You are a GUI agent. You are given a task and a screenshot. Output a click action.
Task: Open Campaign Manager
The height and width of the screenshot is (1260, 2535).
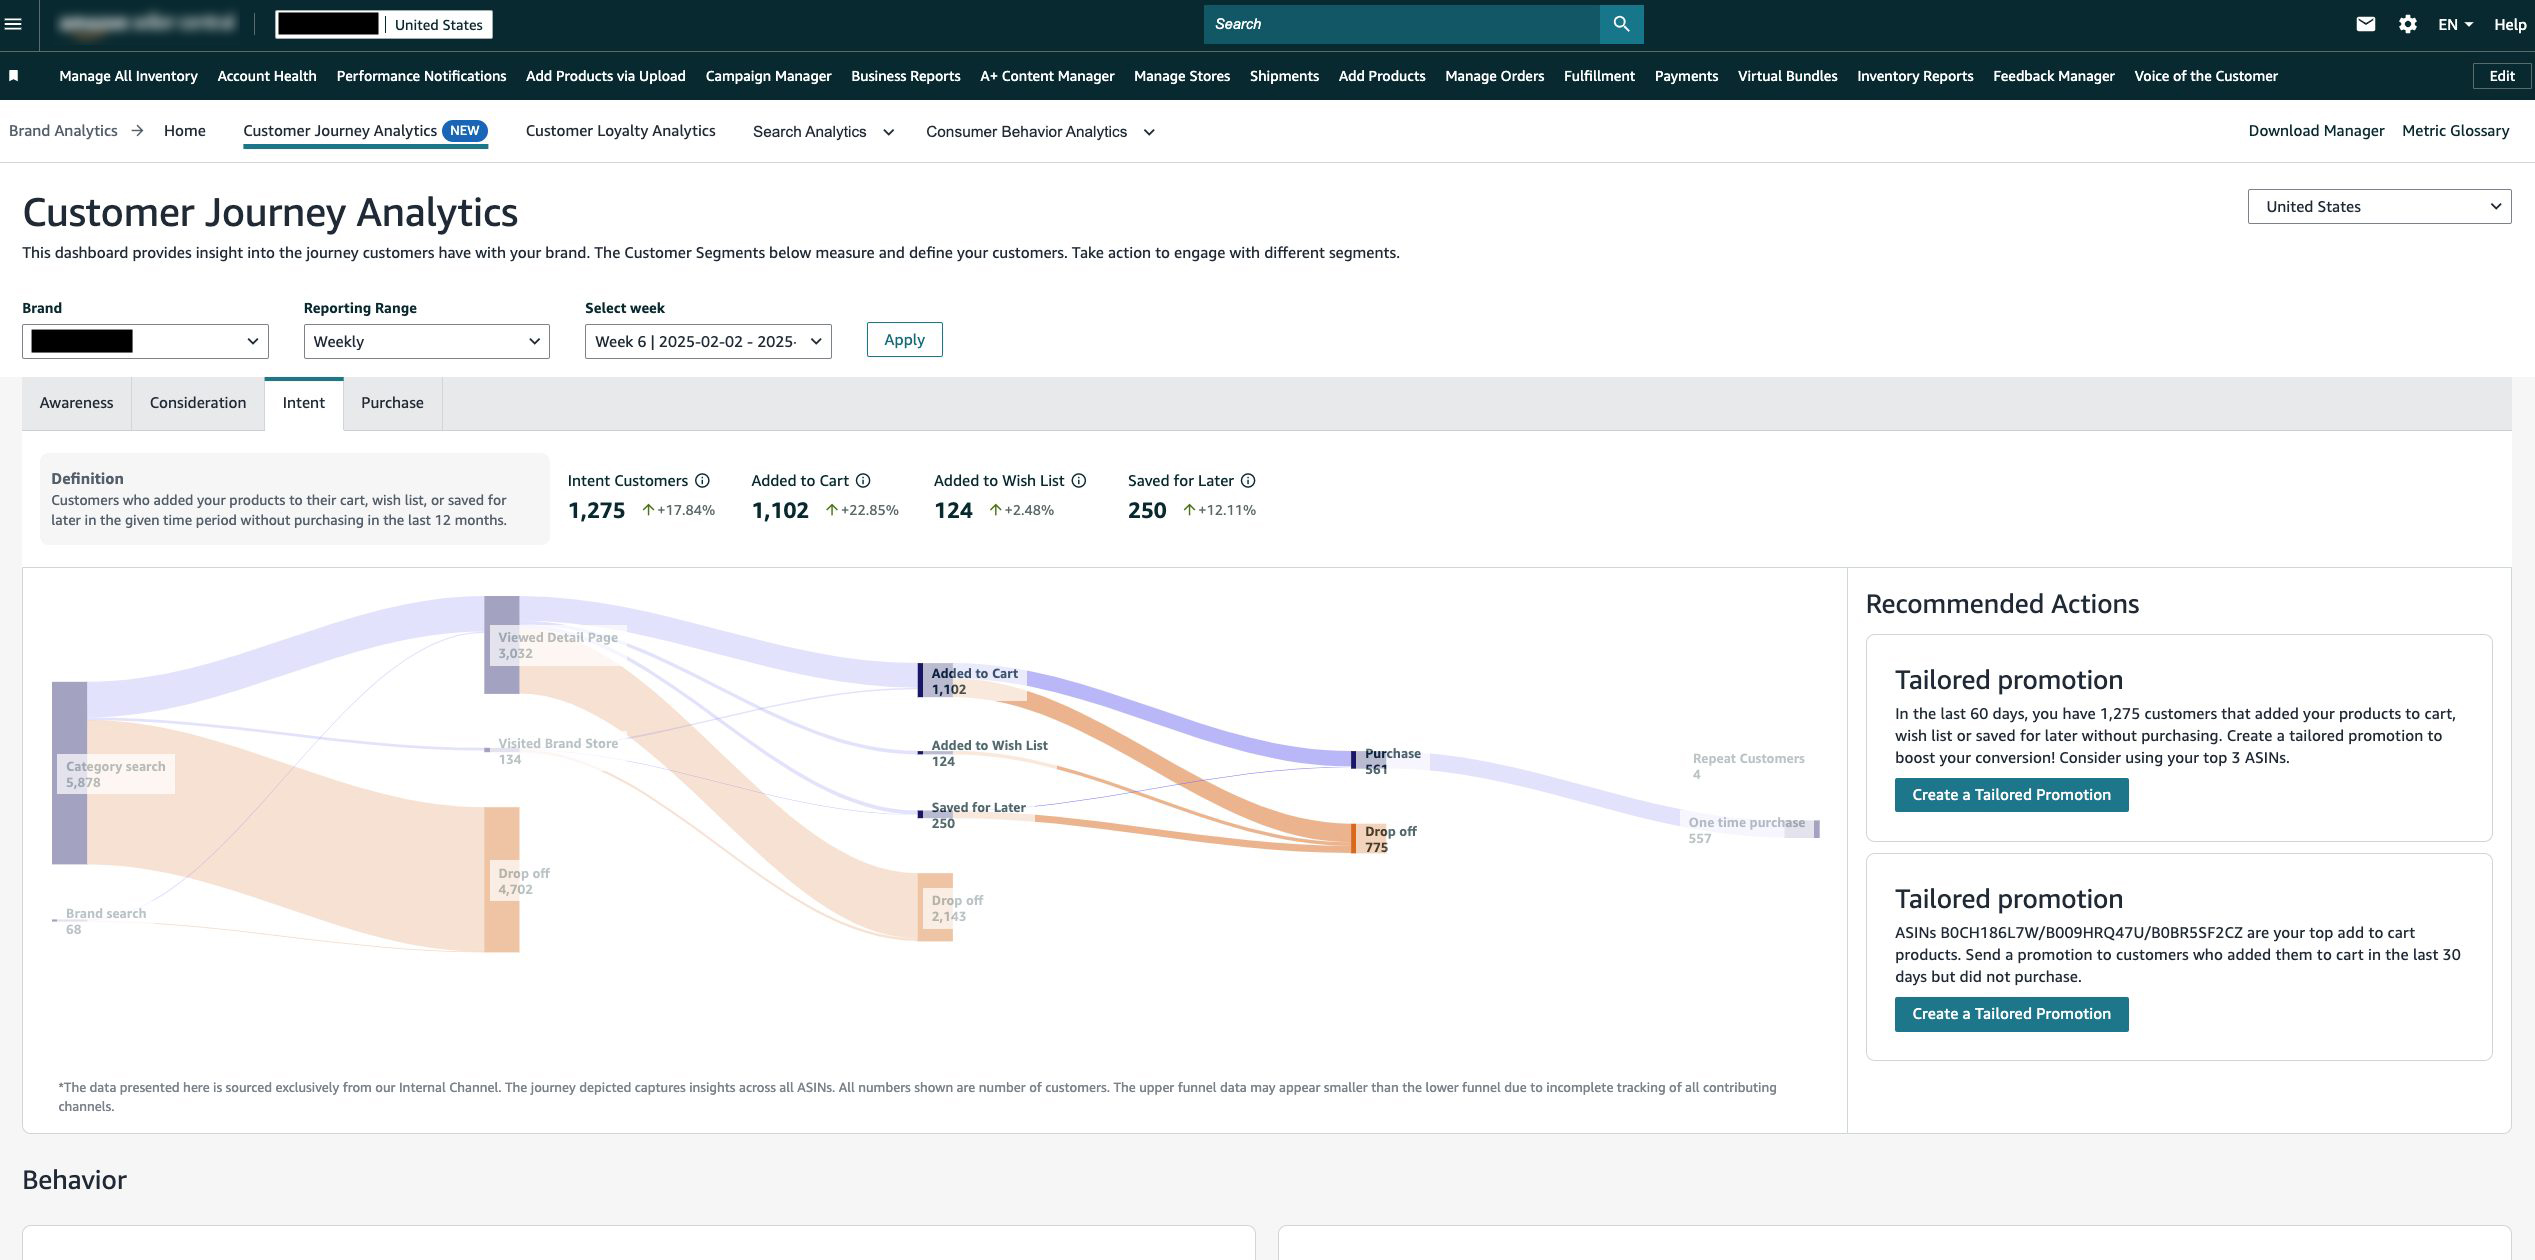[x=768, y=76]
